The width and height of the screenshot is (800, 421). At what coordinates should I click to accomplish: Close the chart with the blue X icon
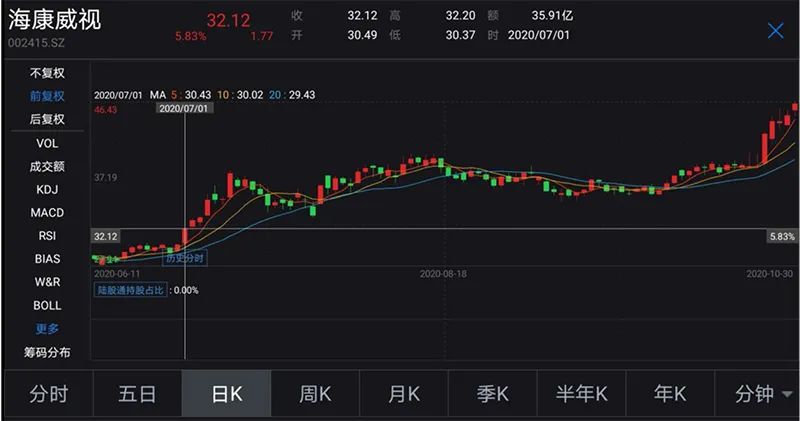coord(775,31)
